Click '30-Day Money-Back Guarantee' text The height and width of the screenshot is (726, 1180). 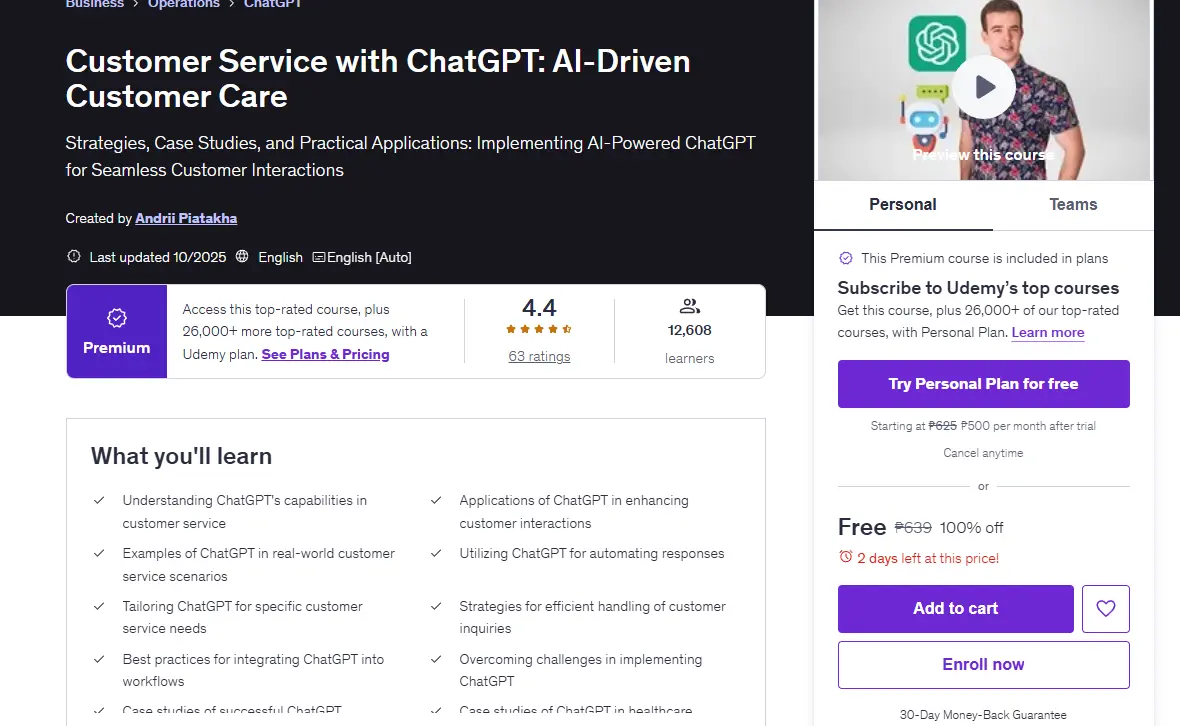click(983, 715)
